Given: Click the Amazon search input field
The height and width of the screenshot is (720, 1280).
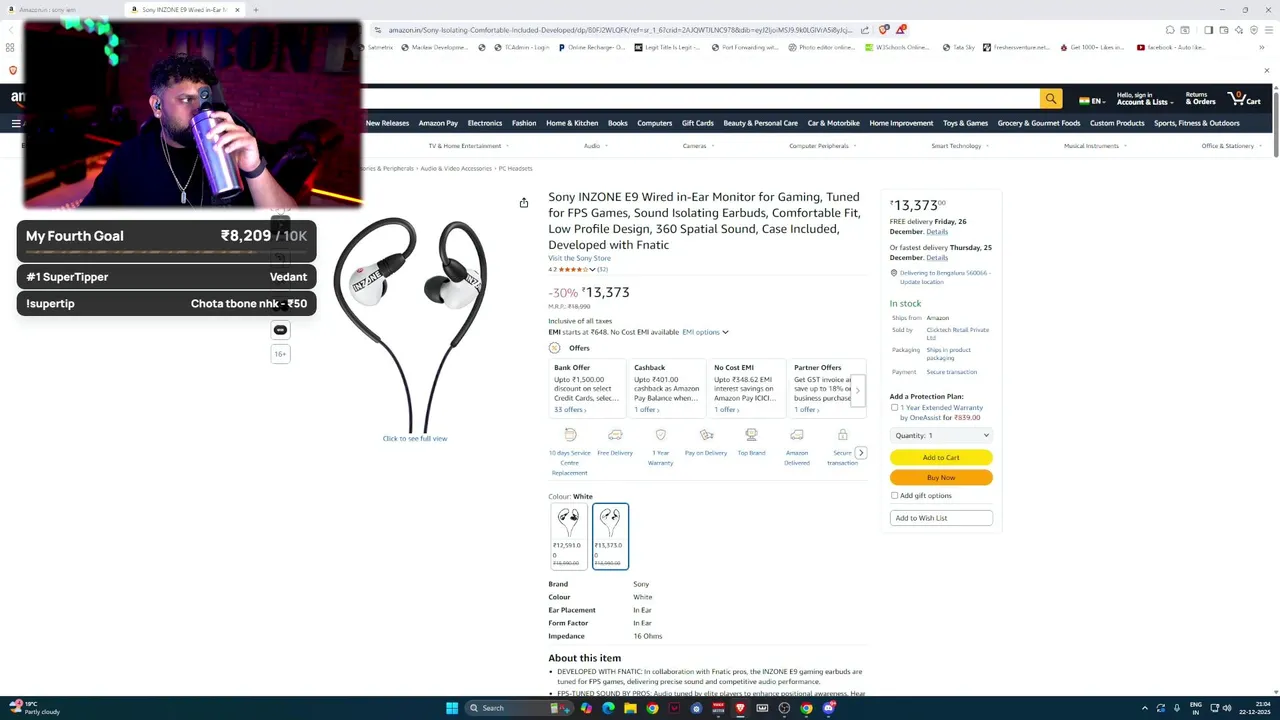Looking at the screenshot, I should [x=700, y=98].
